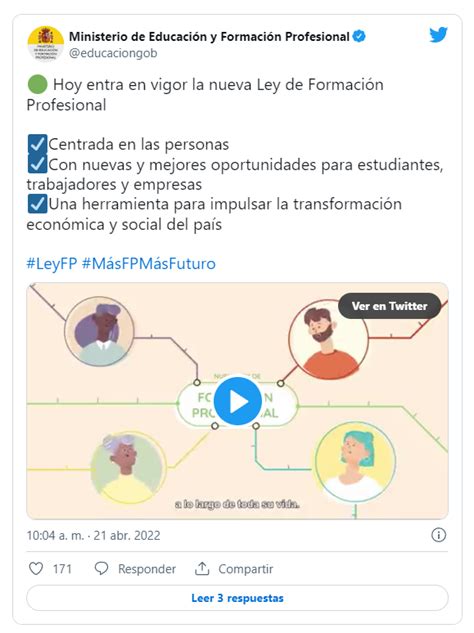Image resolution: width=474 pixels, height=633 pixels.
Task: Click 'Leer 3 respuestas' button
Action: 237,598
